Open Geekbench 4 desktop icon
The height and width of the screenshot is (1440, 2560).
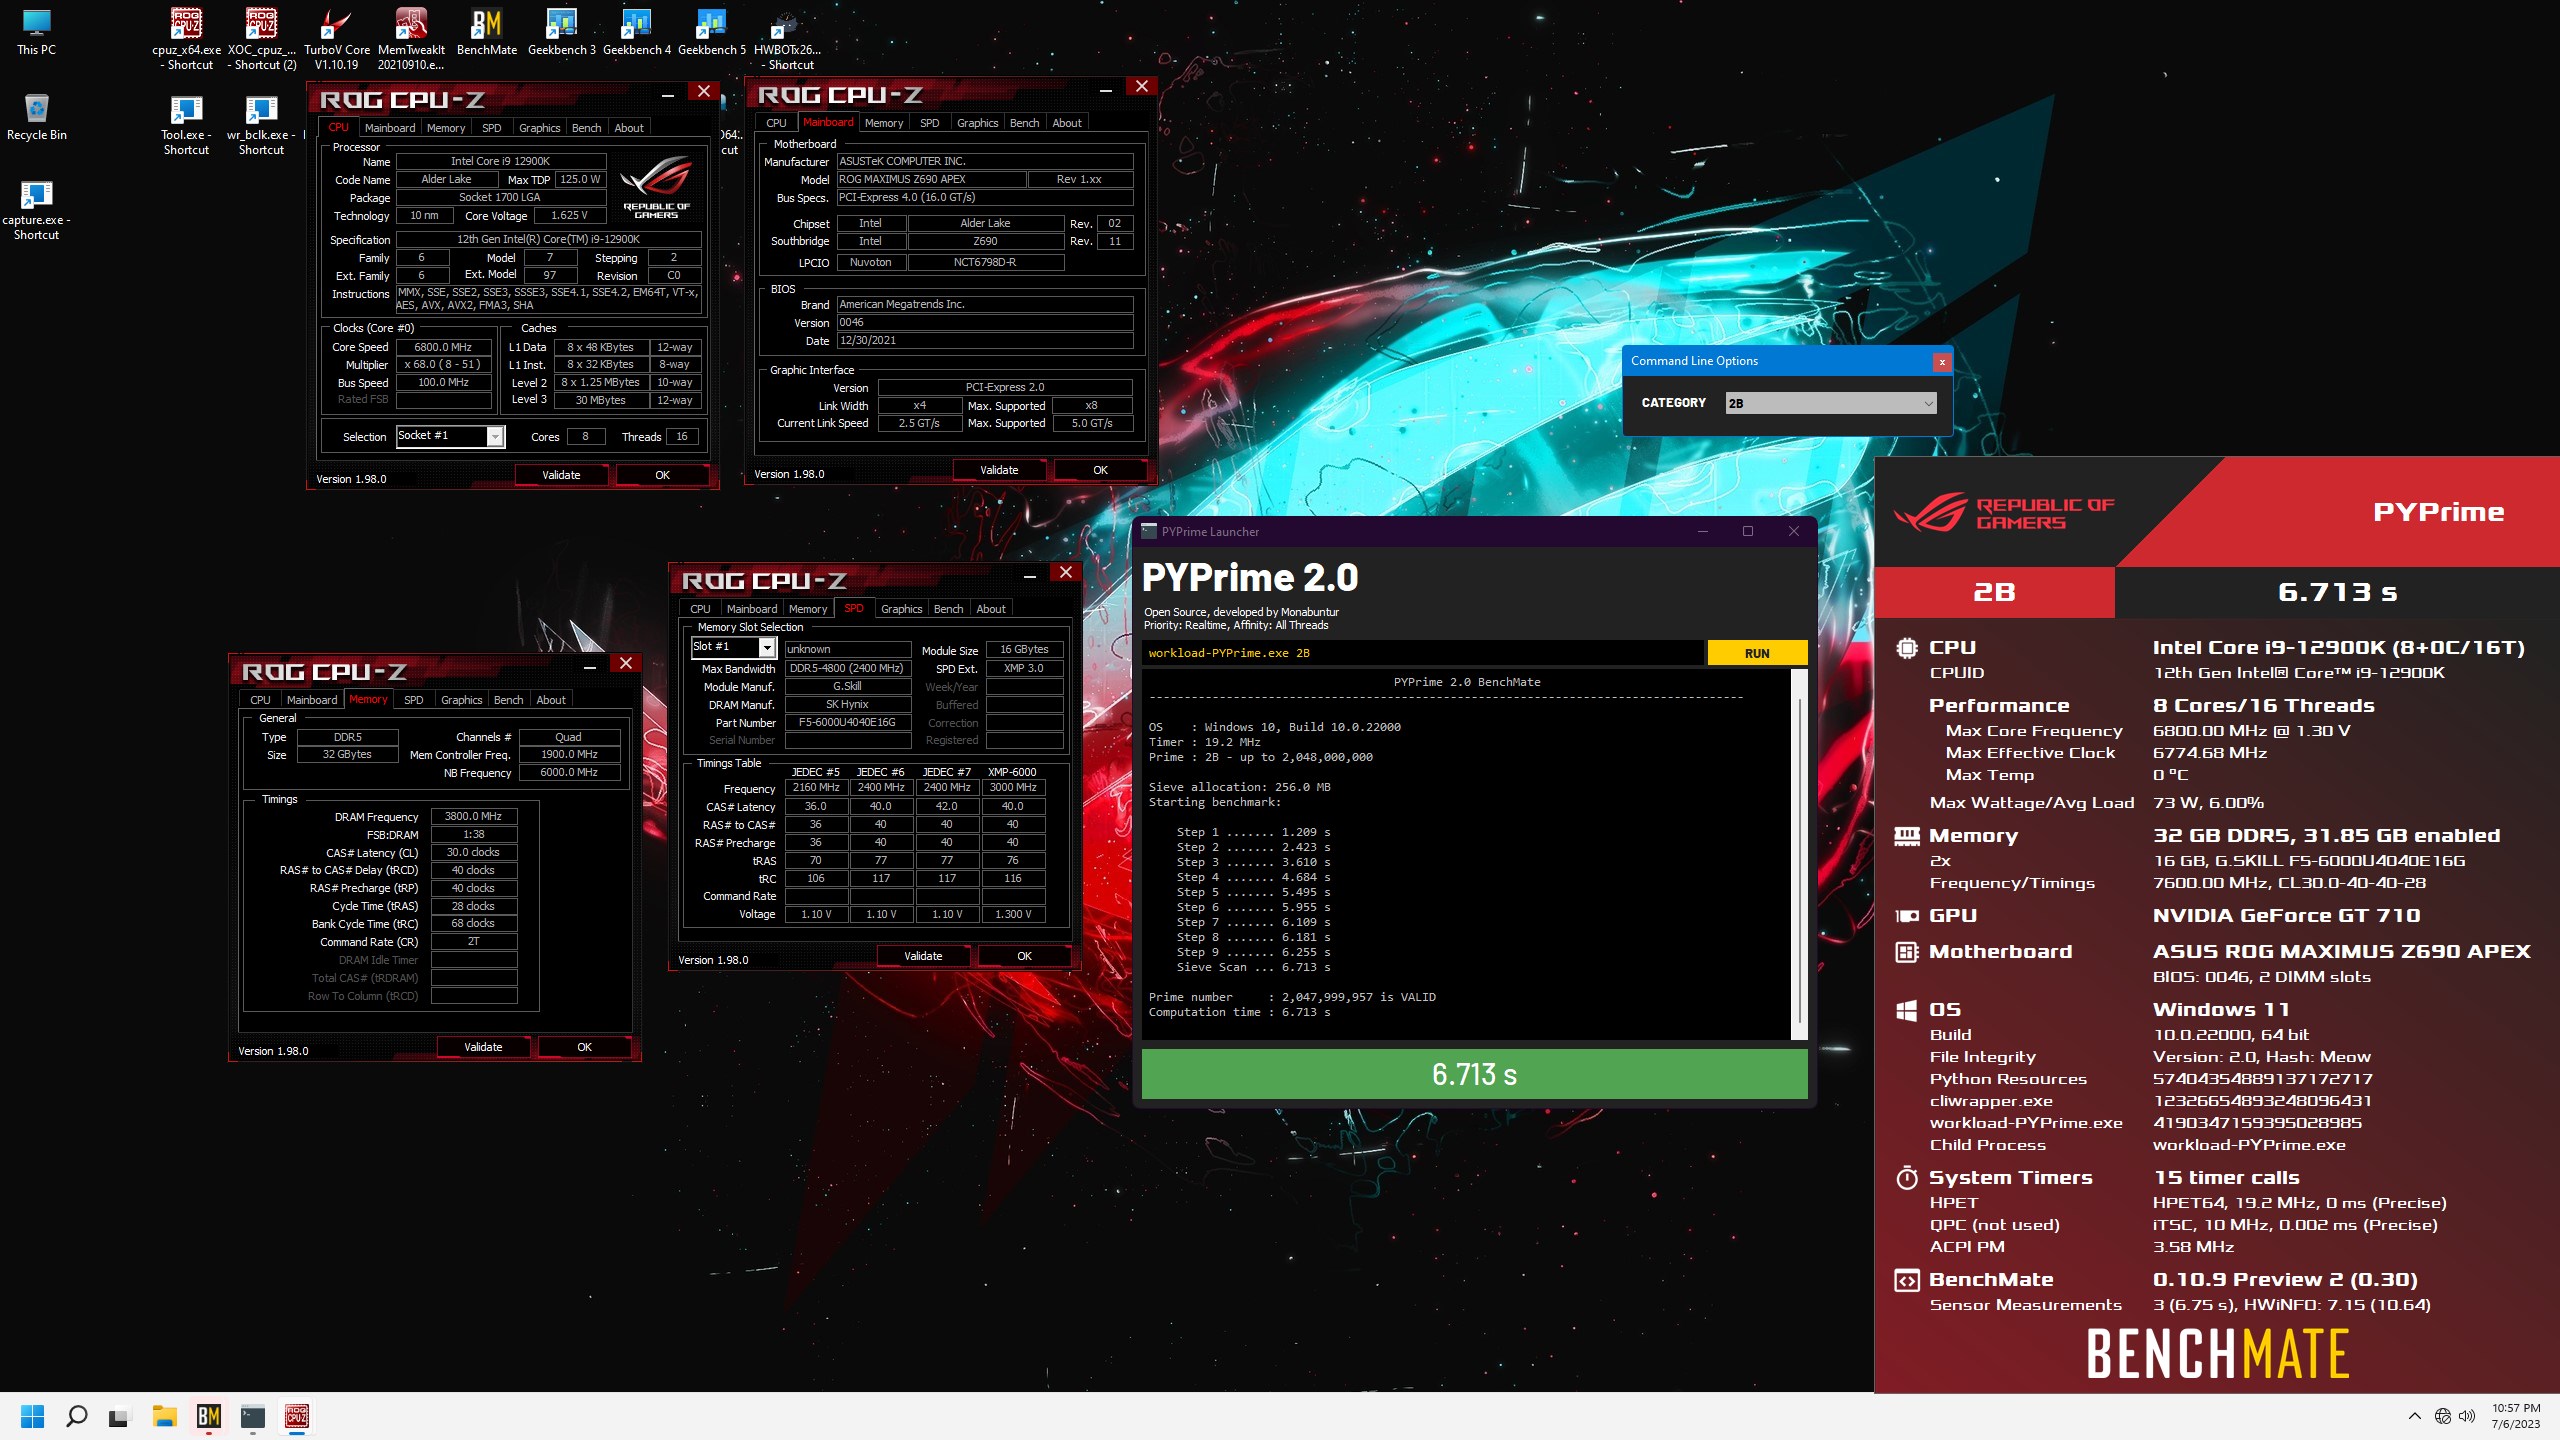[x=636, y=31]
